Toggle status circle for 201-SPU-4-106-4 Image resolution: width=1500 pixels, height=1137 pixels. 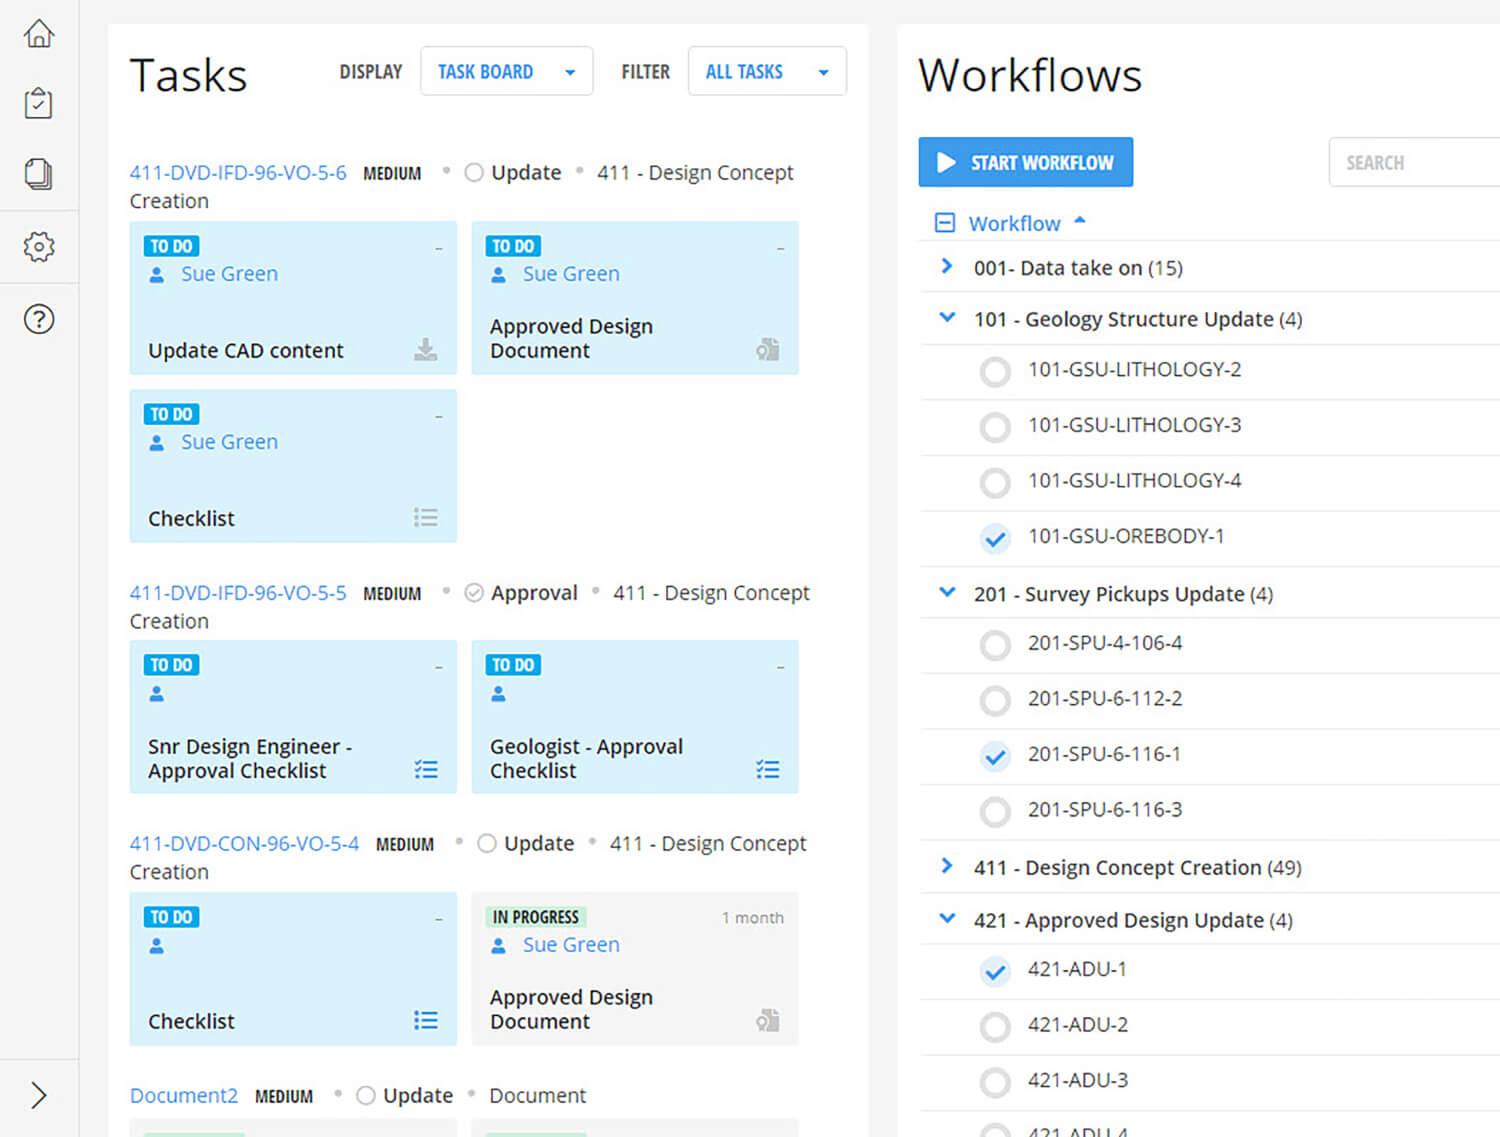[995, 645]
